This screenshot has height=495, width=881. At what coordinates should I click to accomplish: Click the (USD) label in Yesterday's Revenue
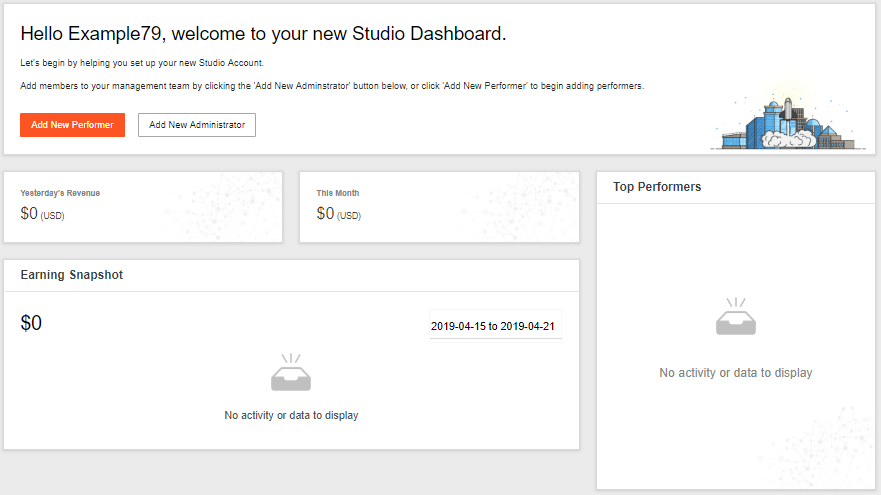coord(53,215)
